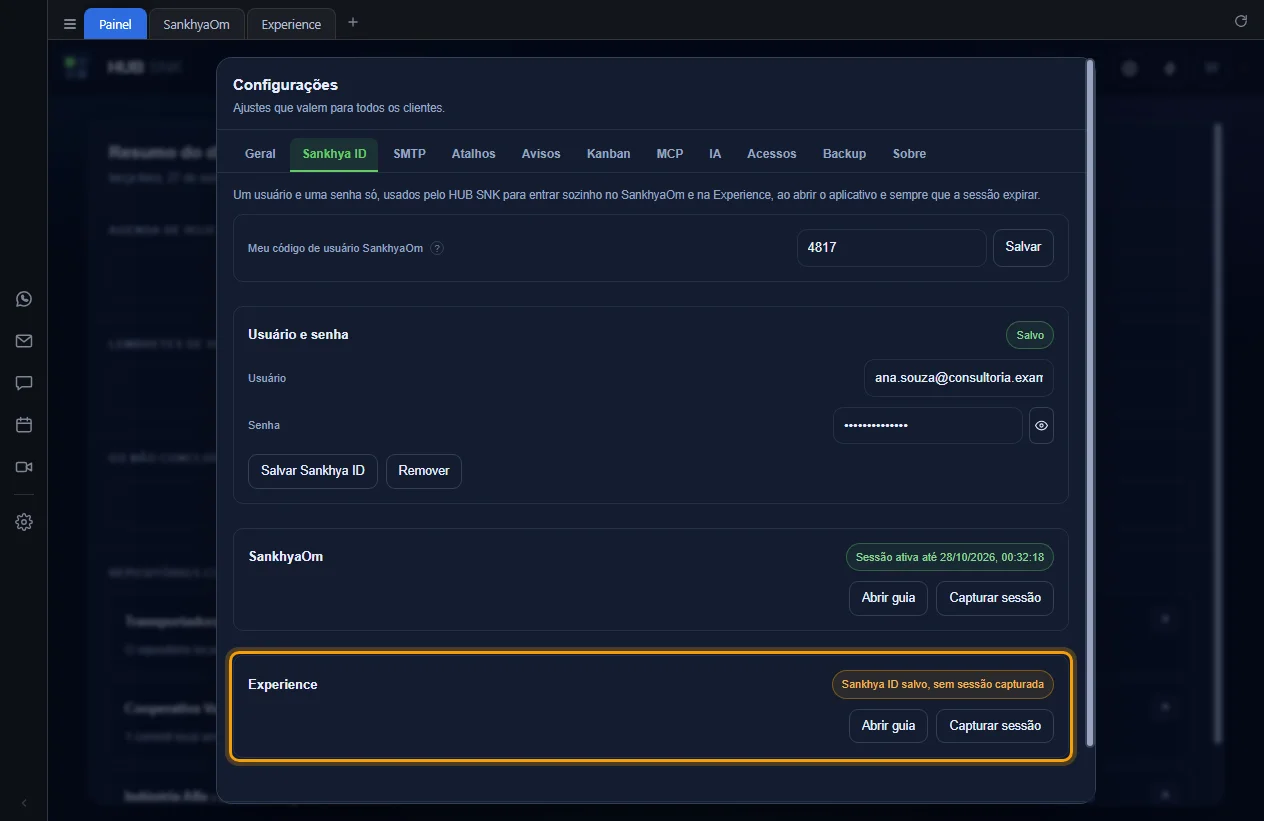Select the Sankhya ID settings tab
Viewport: 1264px width, 821px height.
(334, 154)
